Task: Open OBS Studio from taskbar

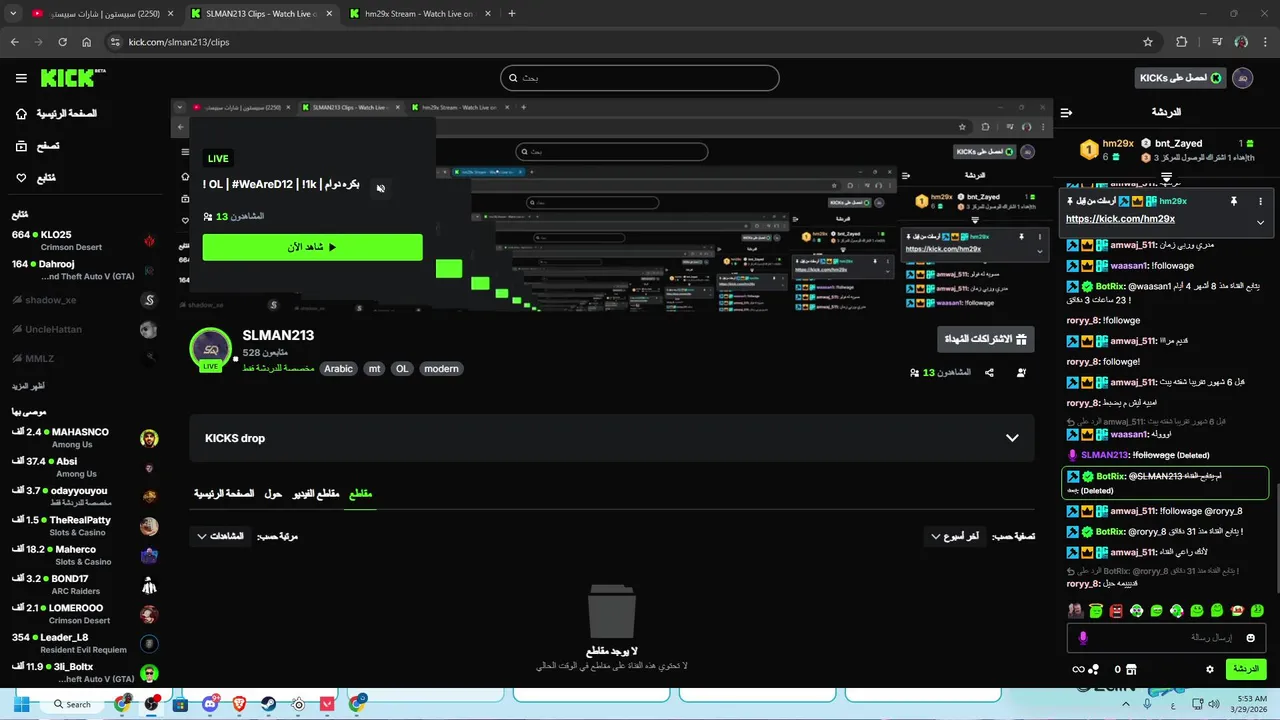Action: (151, 704)
